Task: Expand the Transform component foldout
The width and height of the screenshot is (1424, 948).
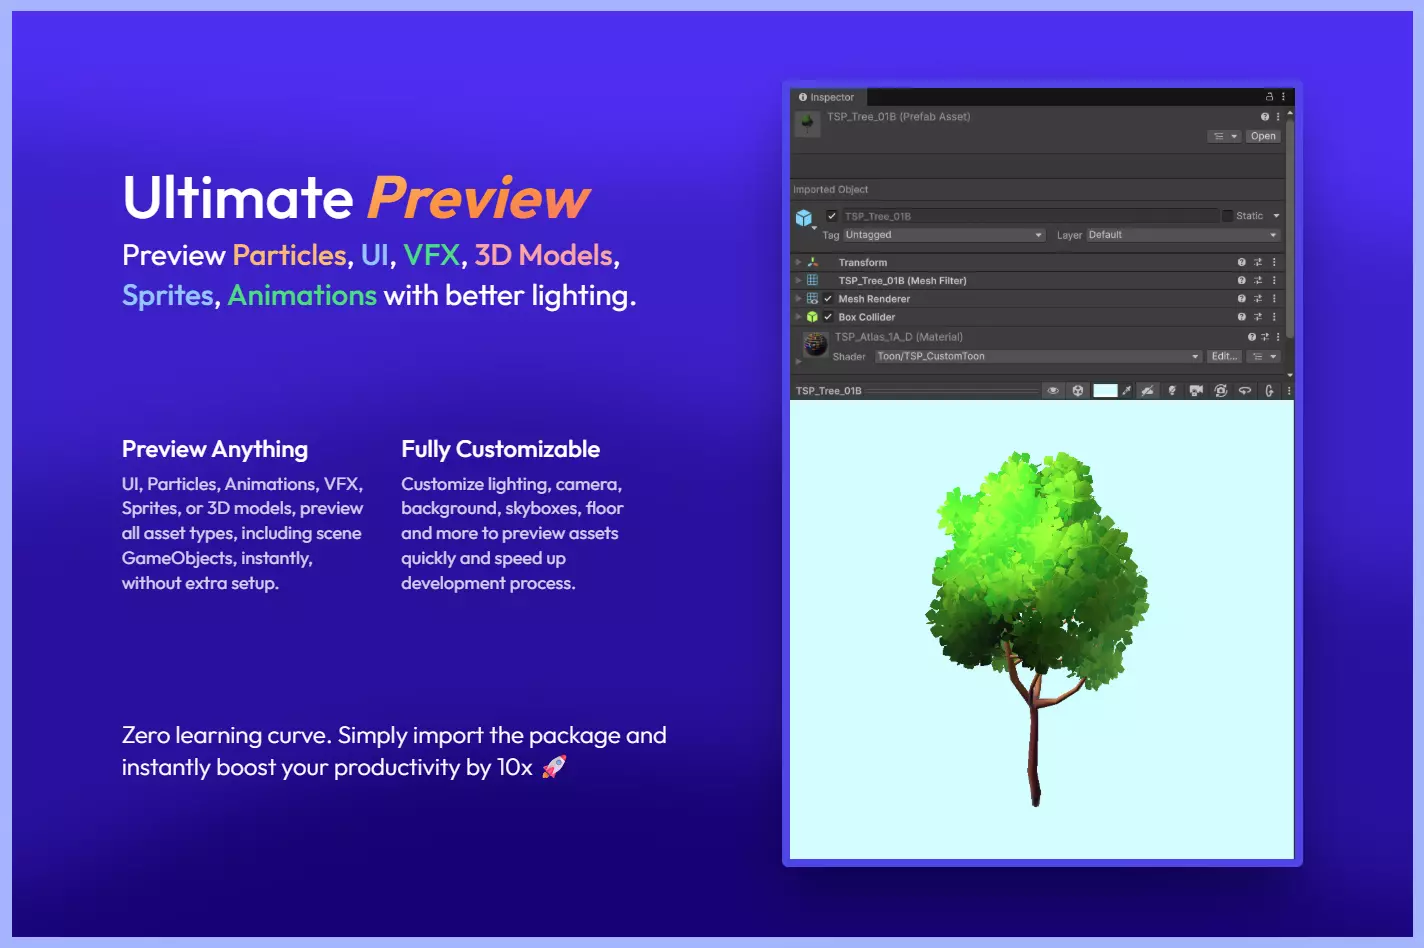Action: [x=798, y=263]
